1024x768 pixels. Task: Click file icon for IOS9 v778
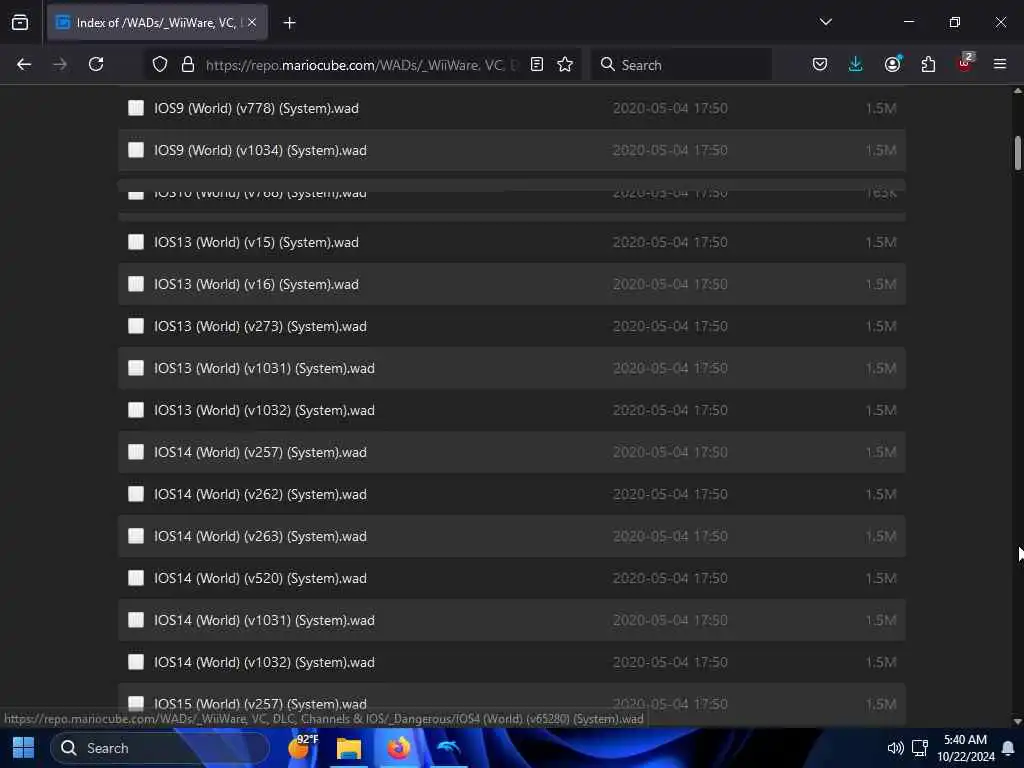(136, 108)
